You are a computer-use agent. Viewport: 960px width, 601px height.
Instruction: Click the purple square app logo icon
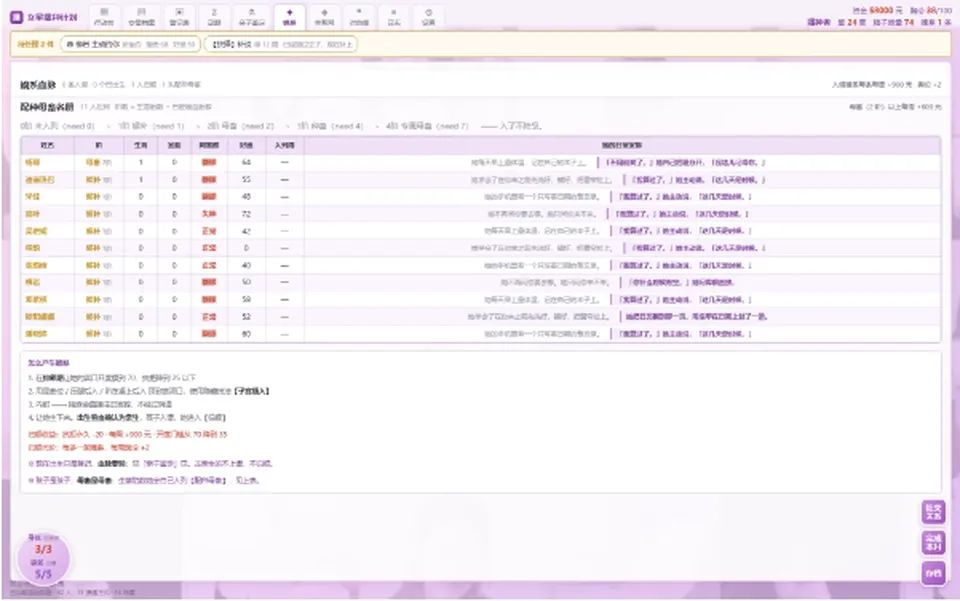tap(17, 17)
